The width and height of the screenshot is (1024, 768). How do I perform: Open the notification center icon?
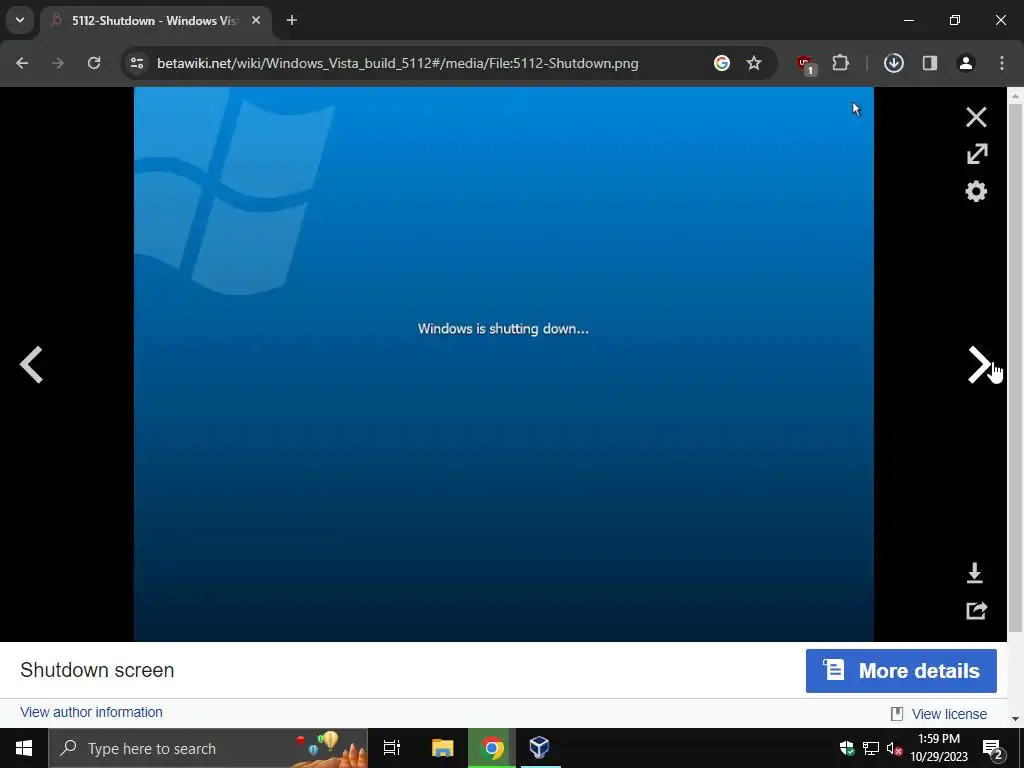coord(992,749)
